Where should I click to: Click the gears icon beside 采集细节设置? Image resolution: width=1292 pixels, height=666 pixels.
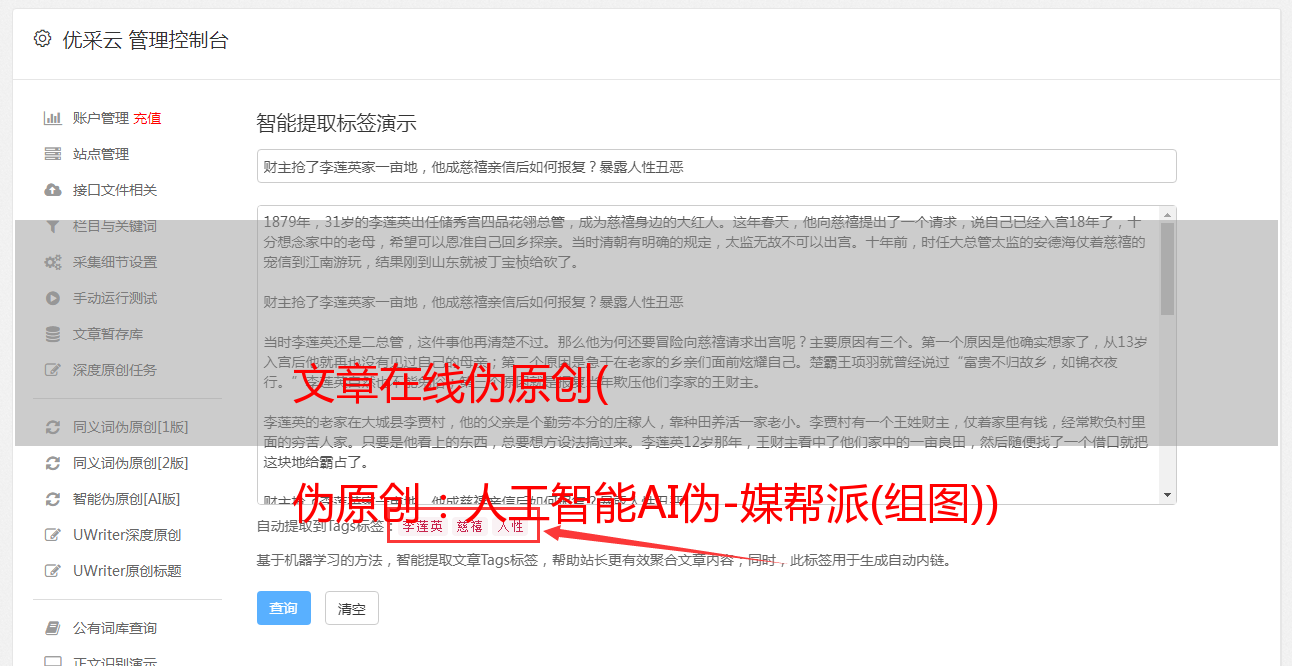point(53,262)
